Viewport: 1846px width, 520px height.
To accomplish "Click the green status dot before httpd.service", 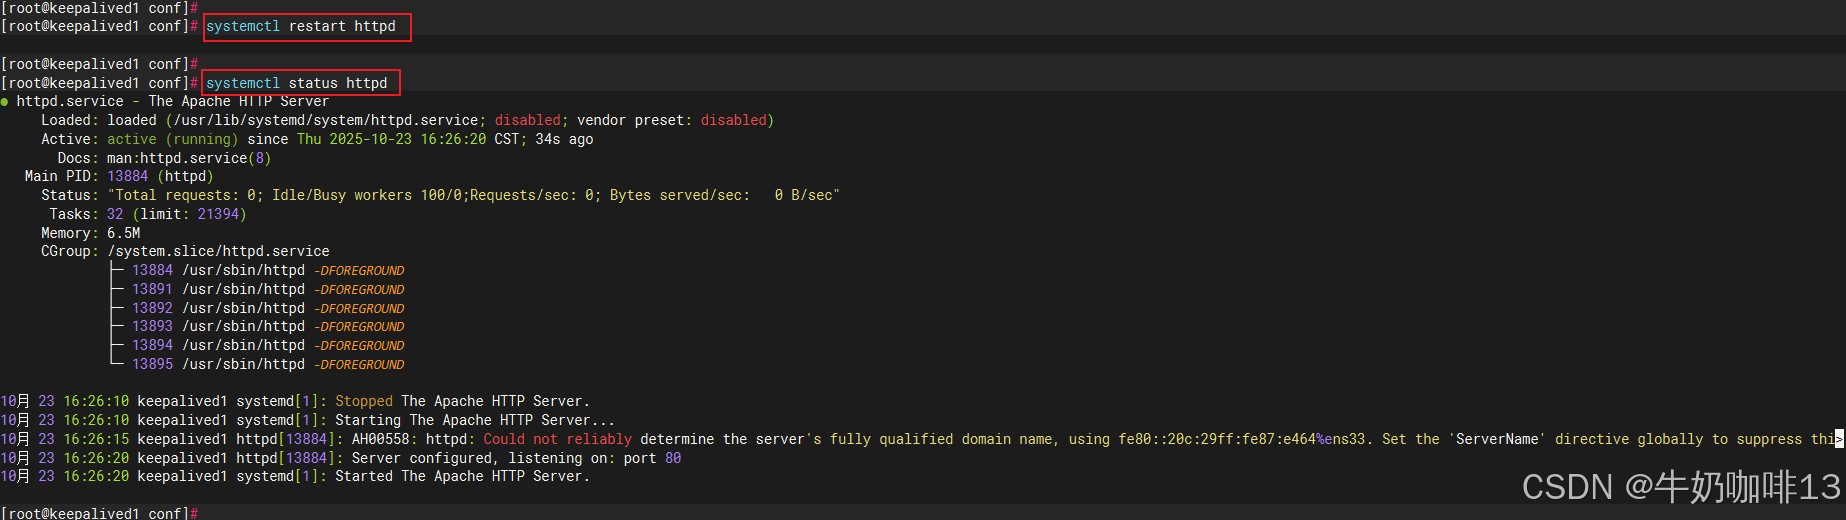I will 5,102.
